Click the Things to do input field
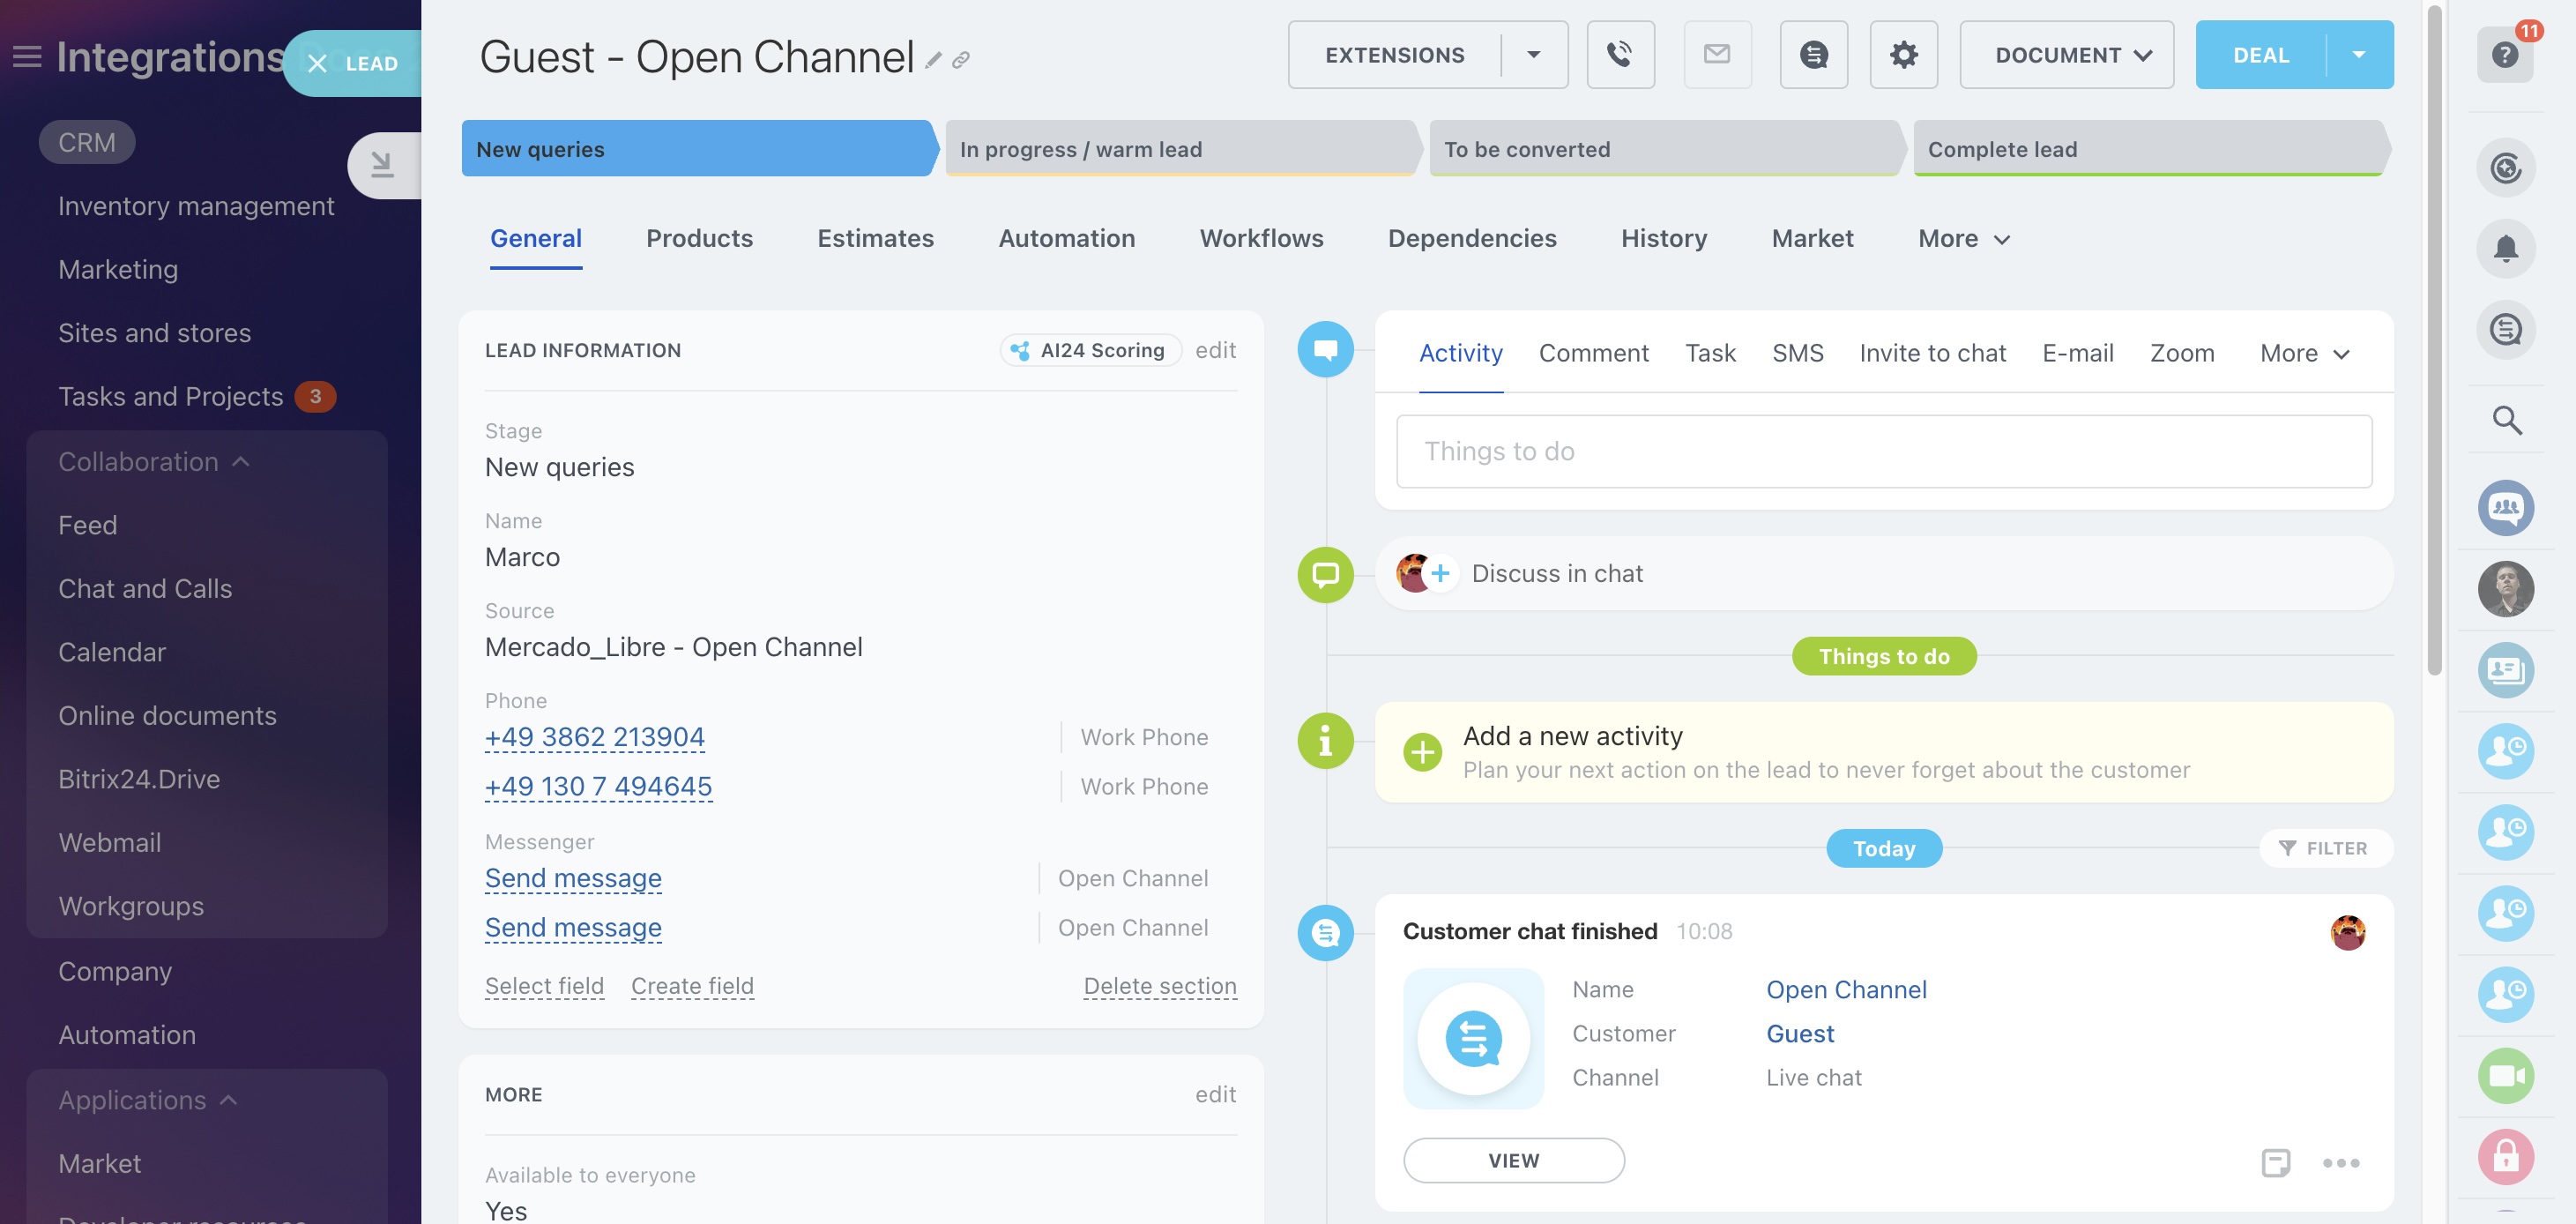Image resolution: width=2576 pixels, height=1224 pixels. click(1883, 451)
